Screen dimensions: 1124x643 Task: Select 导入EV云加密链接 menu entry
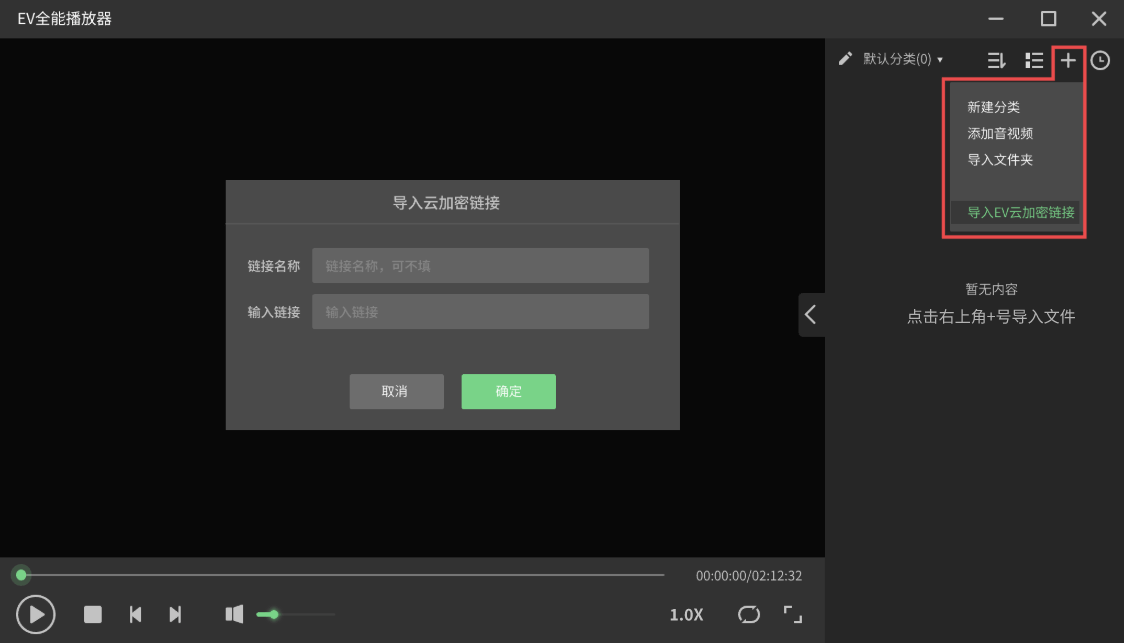(x=1020, y=212)
